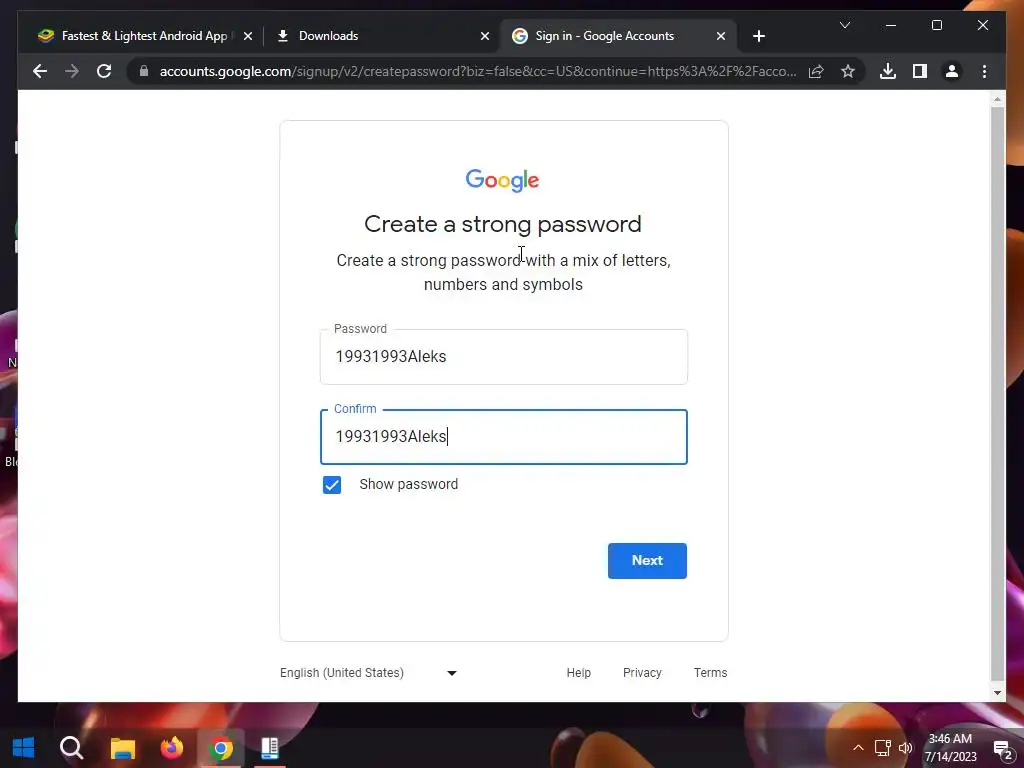Open the blue document app in taskbar
1024x768 pixels.
pyautogui.click(x=269, y=748)
